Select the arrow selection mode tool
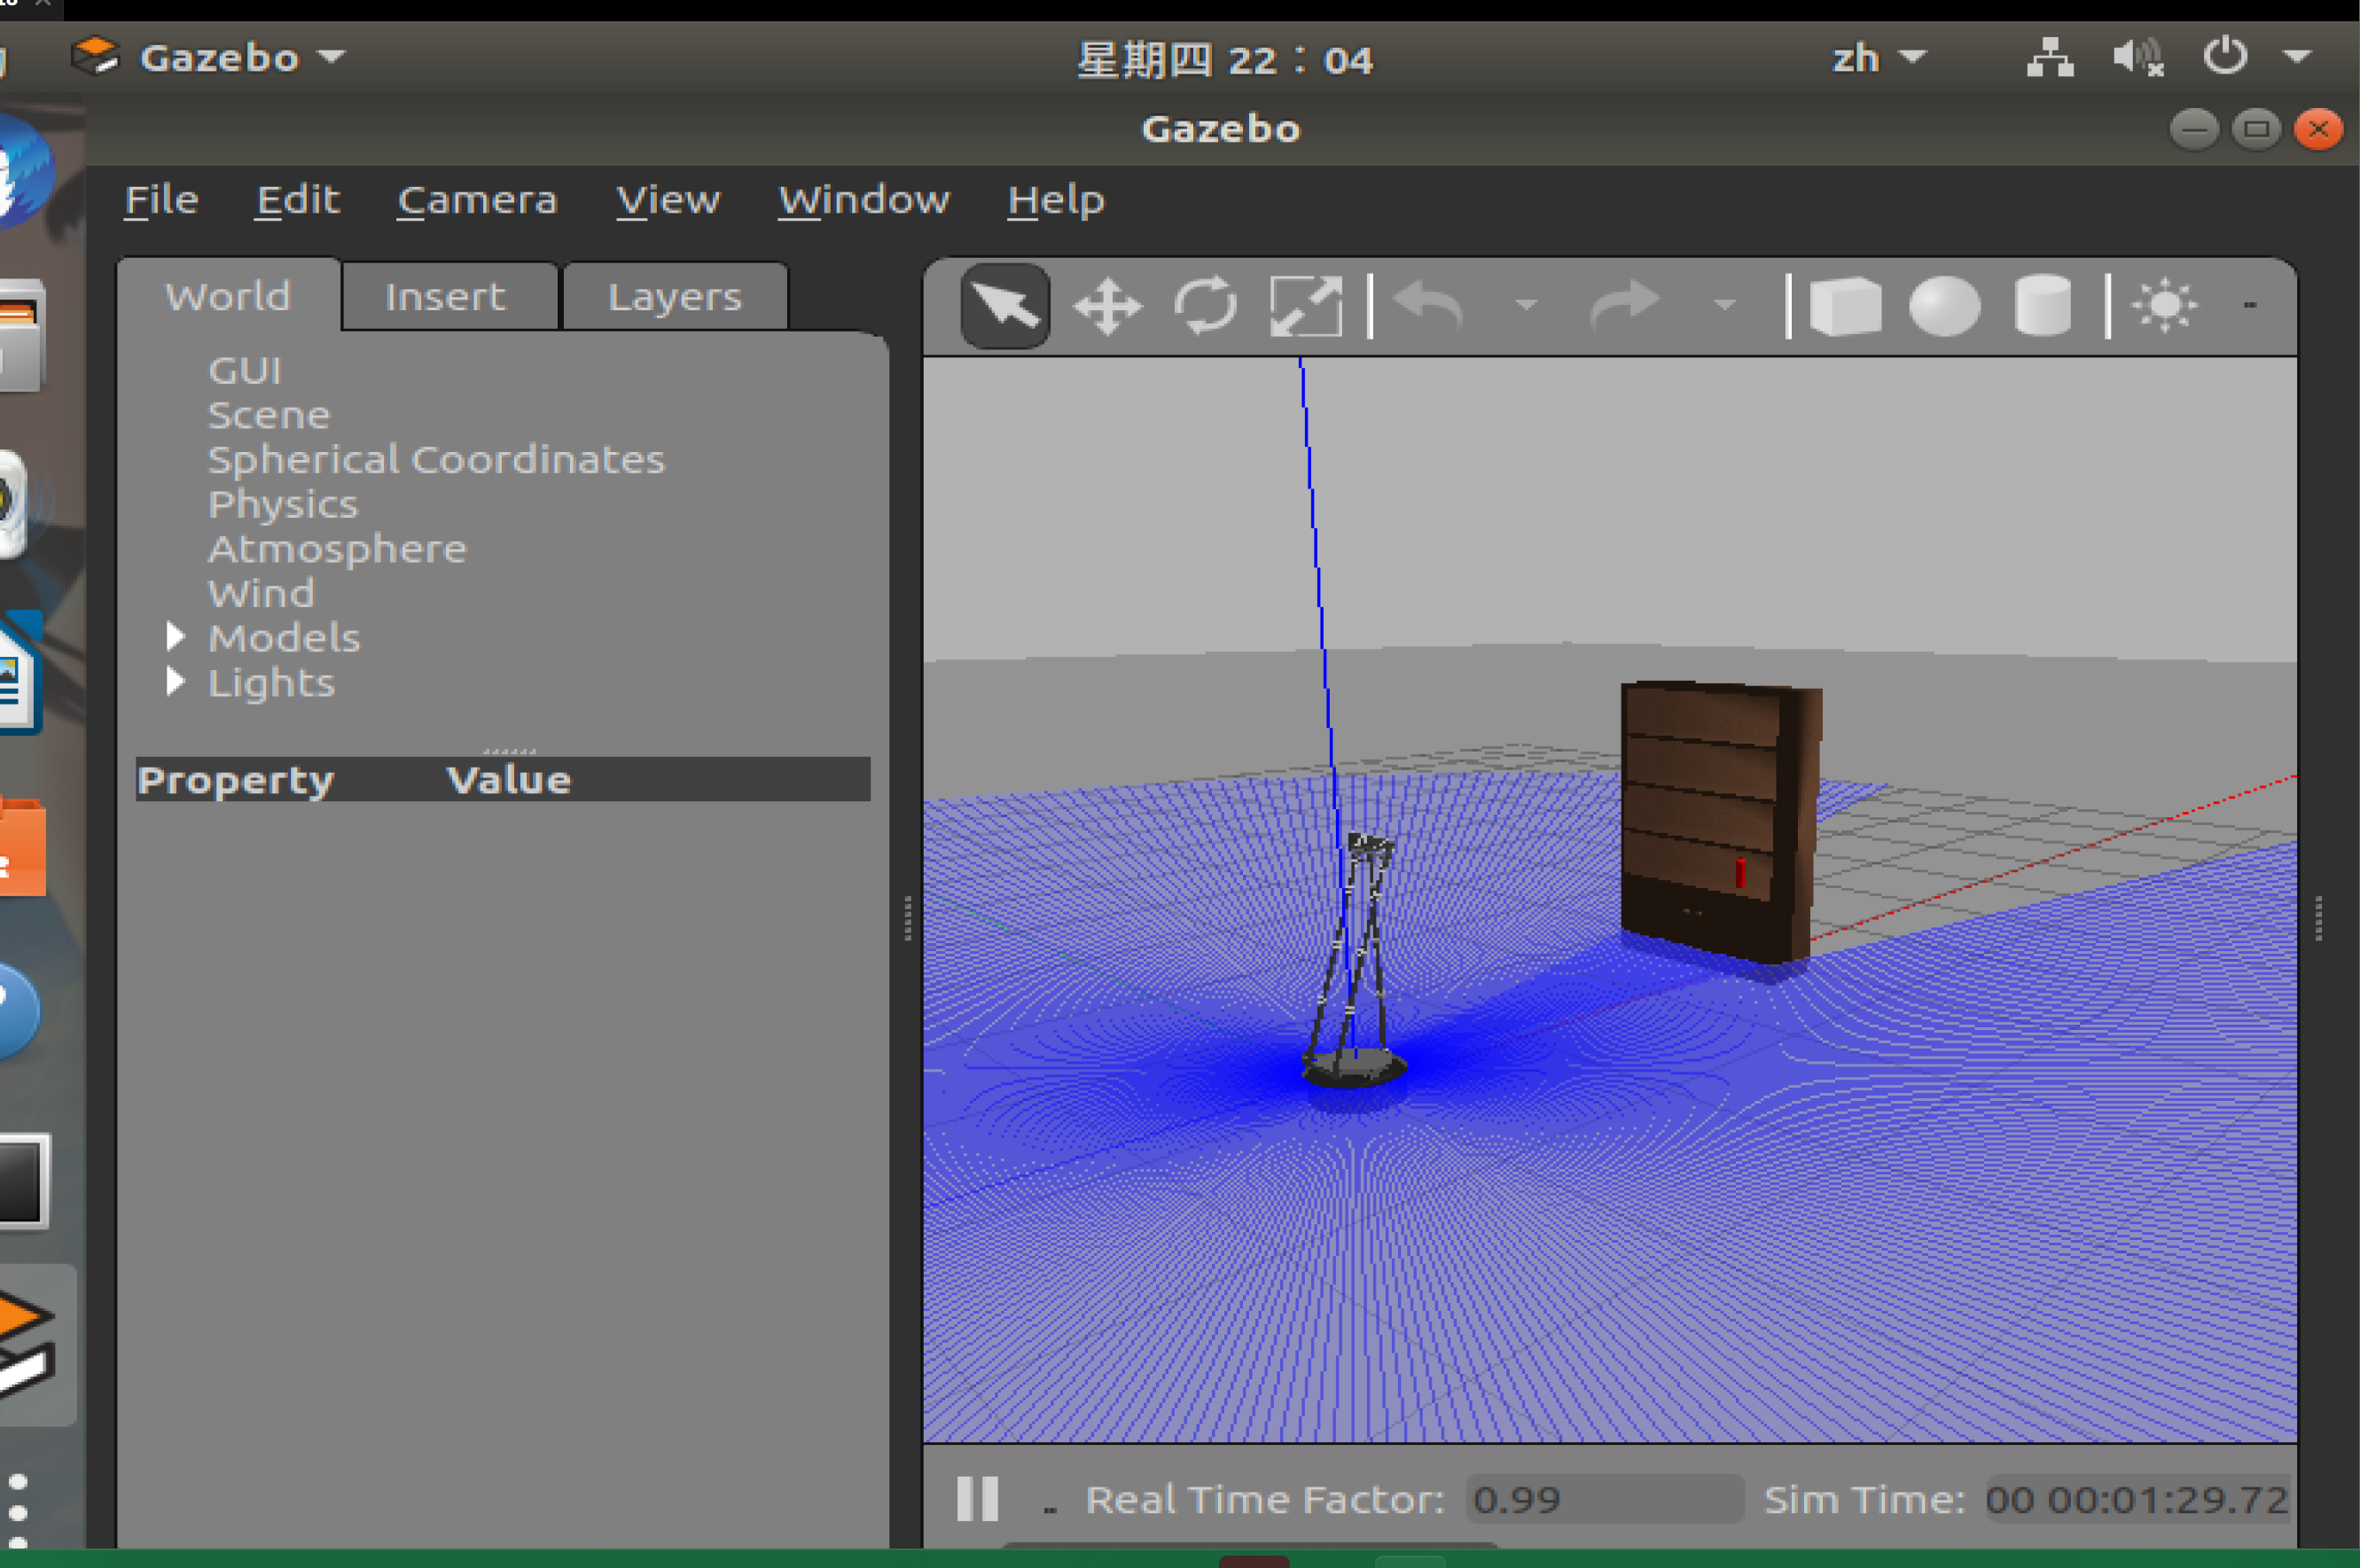 1005,305
